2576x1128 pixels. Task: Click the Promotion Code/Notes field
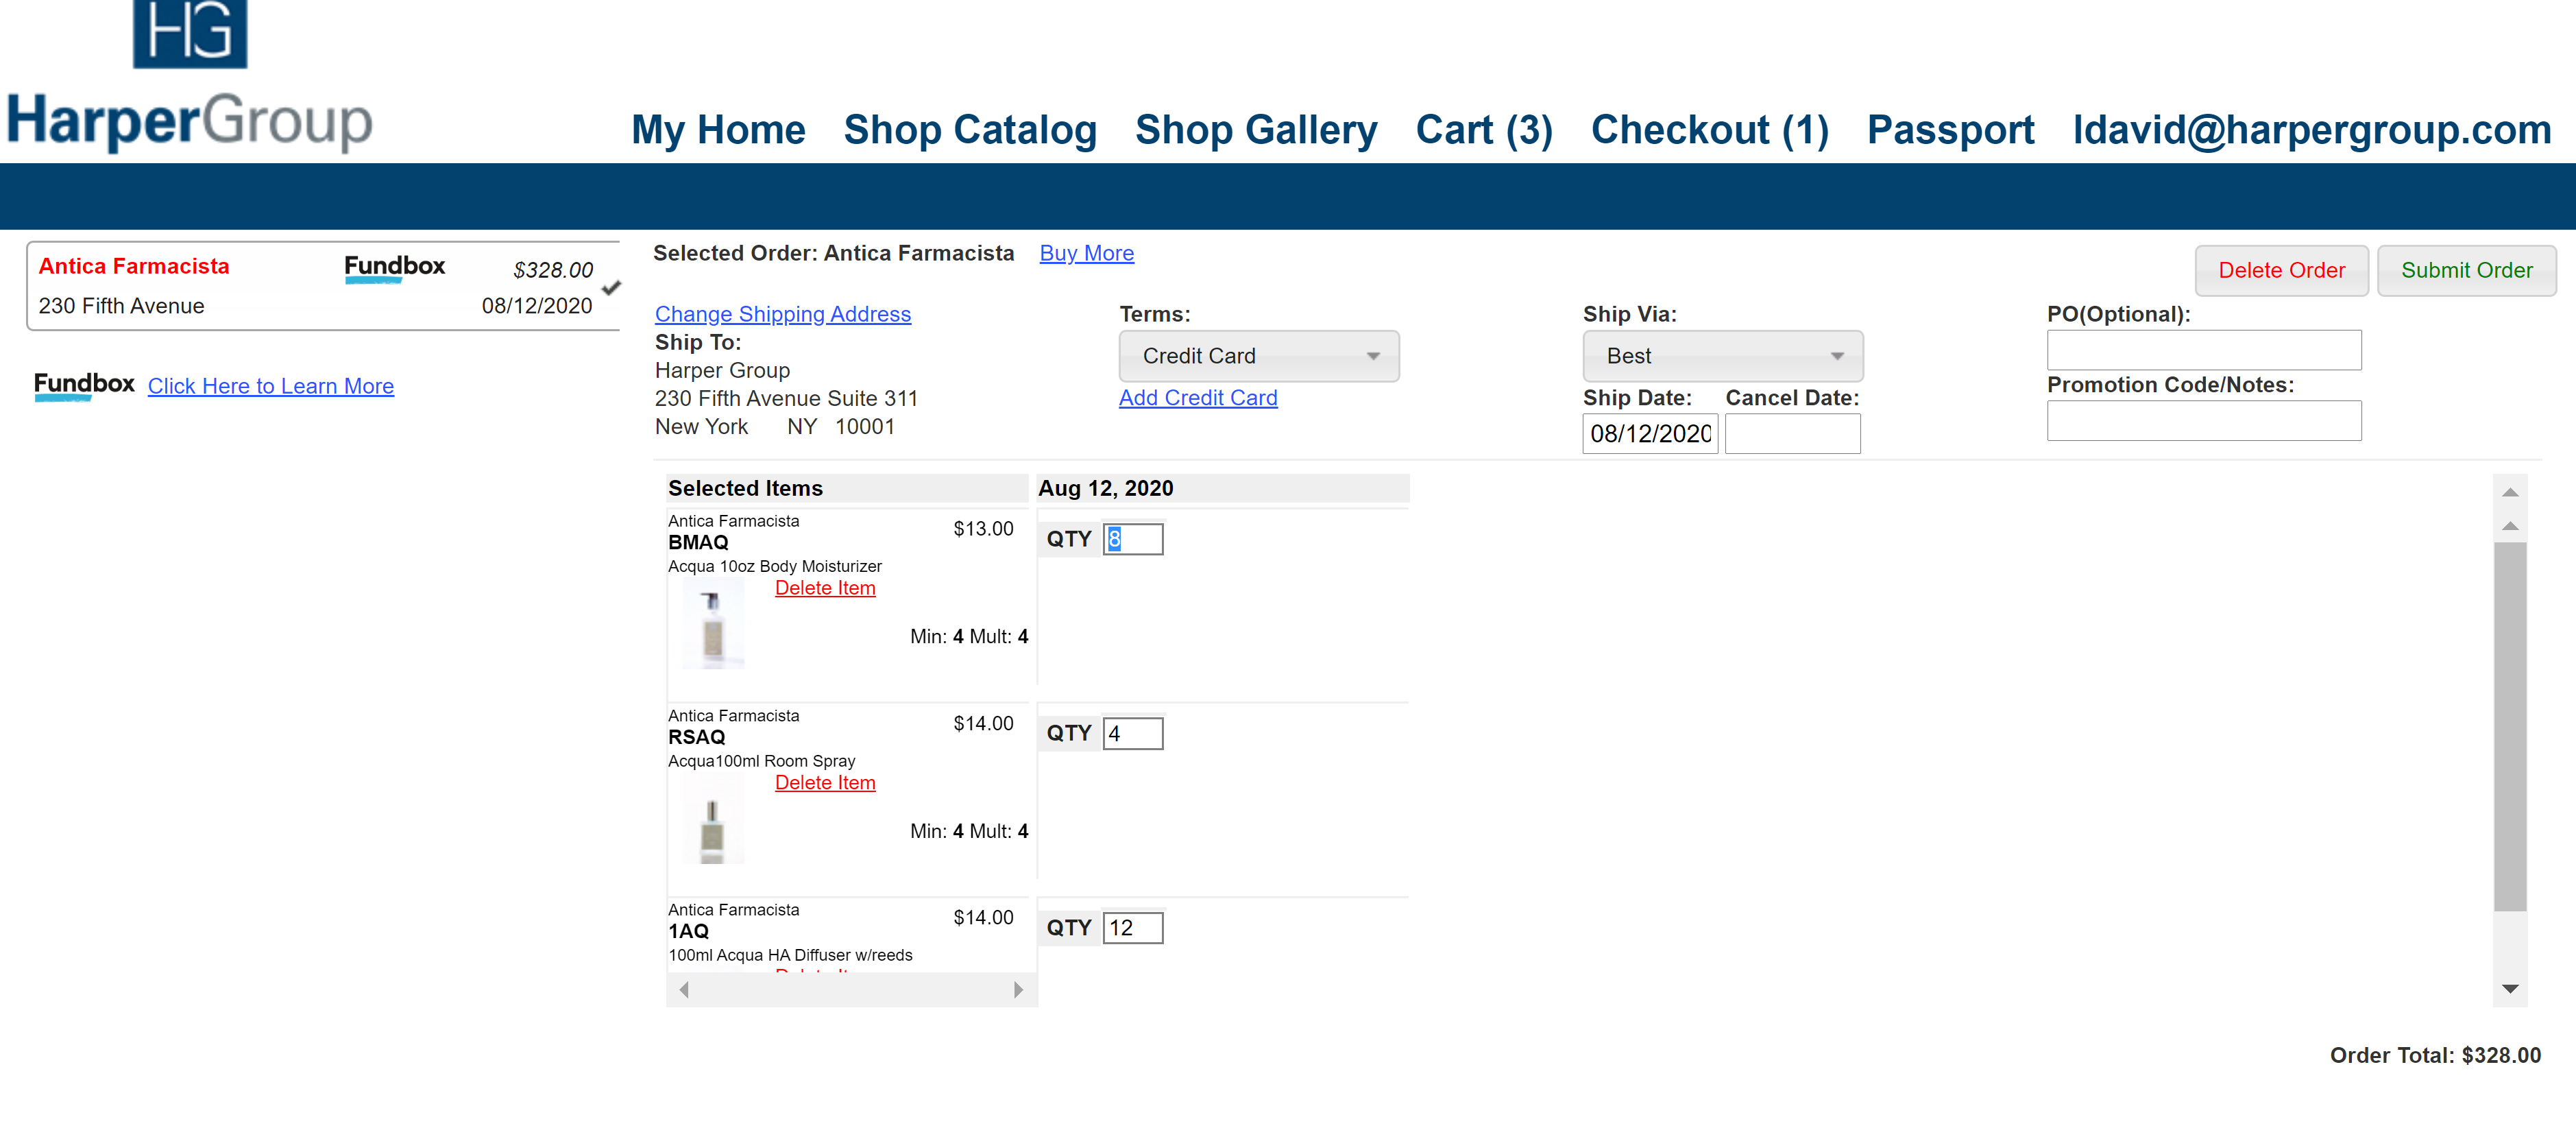pyautogui.click(x=2203, y=421)
